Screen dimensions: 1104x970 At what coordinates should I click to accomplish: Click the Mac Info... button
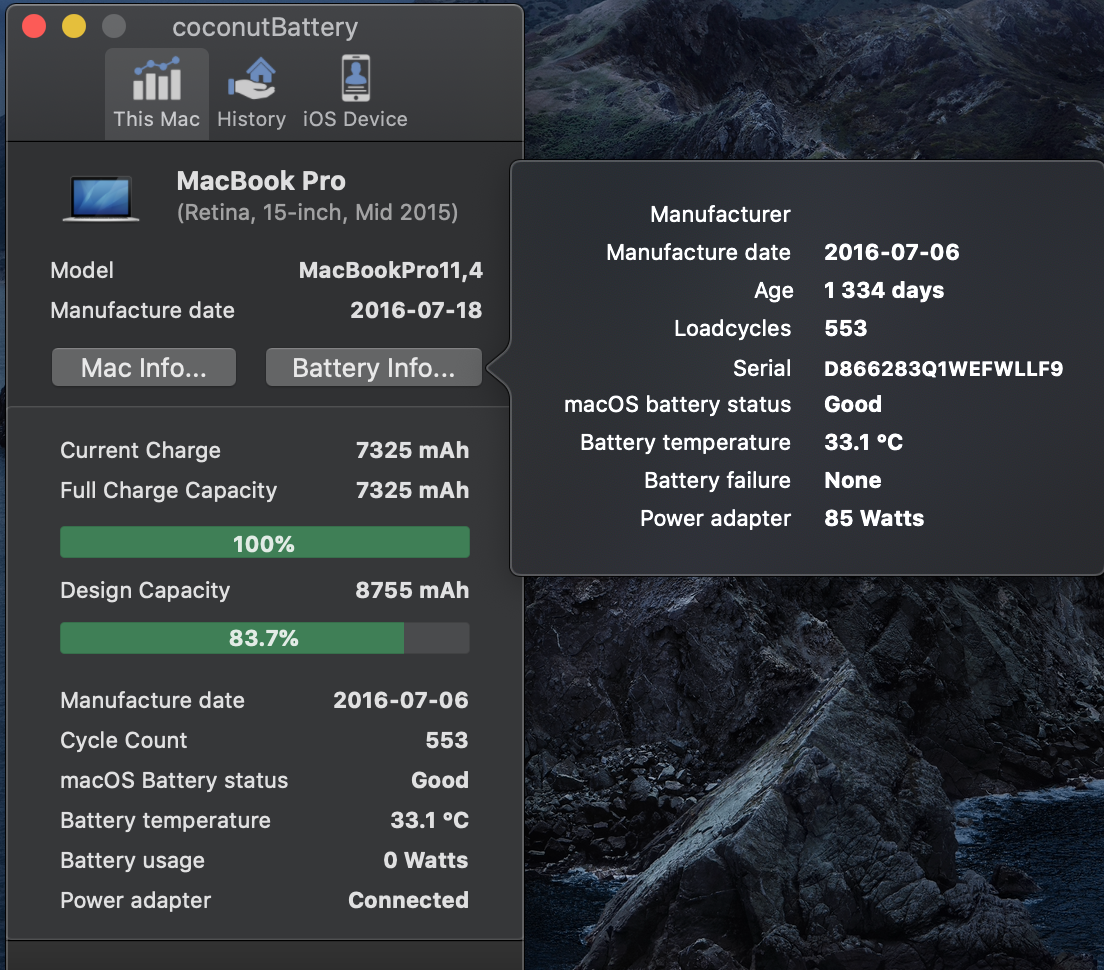click(144, 367)
